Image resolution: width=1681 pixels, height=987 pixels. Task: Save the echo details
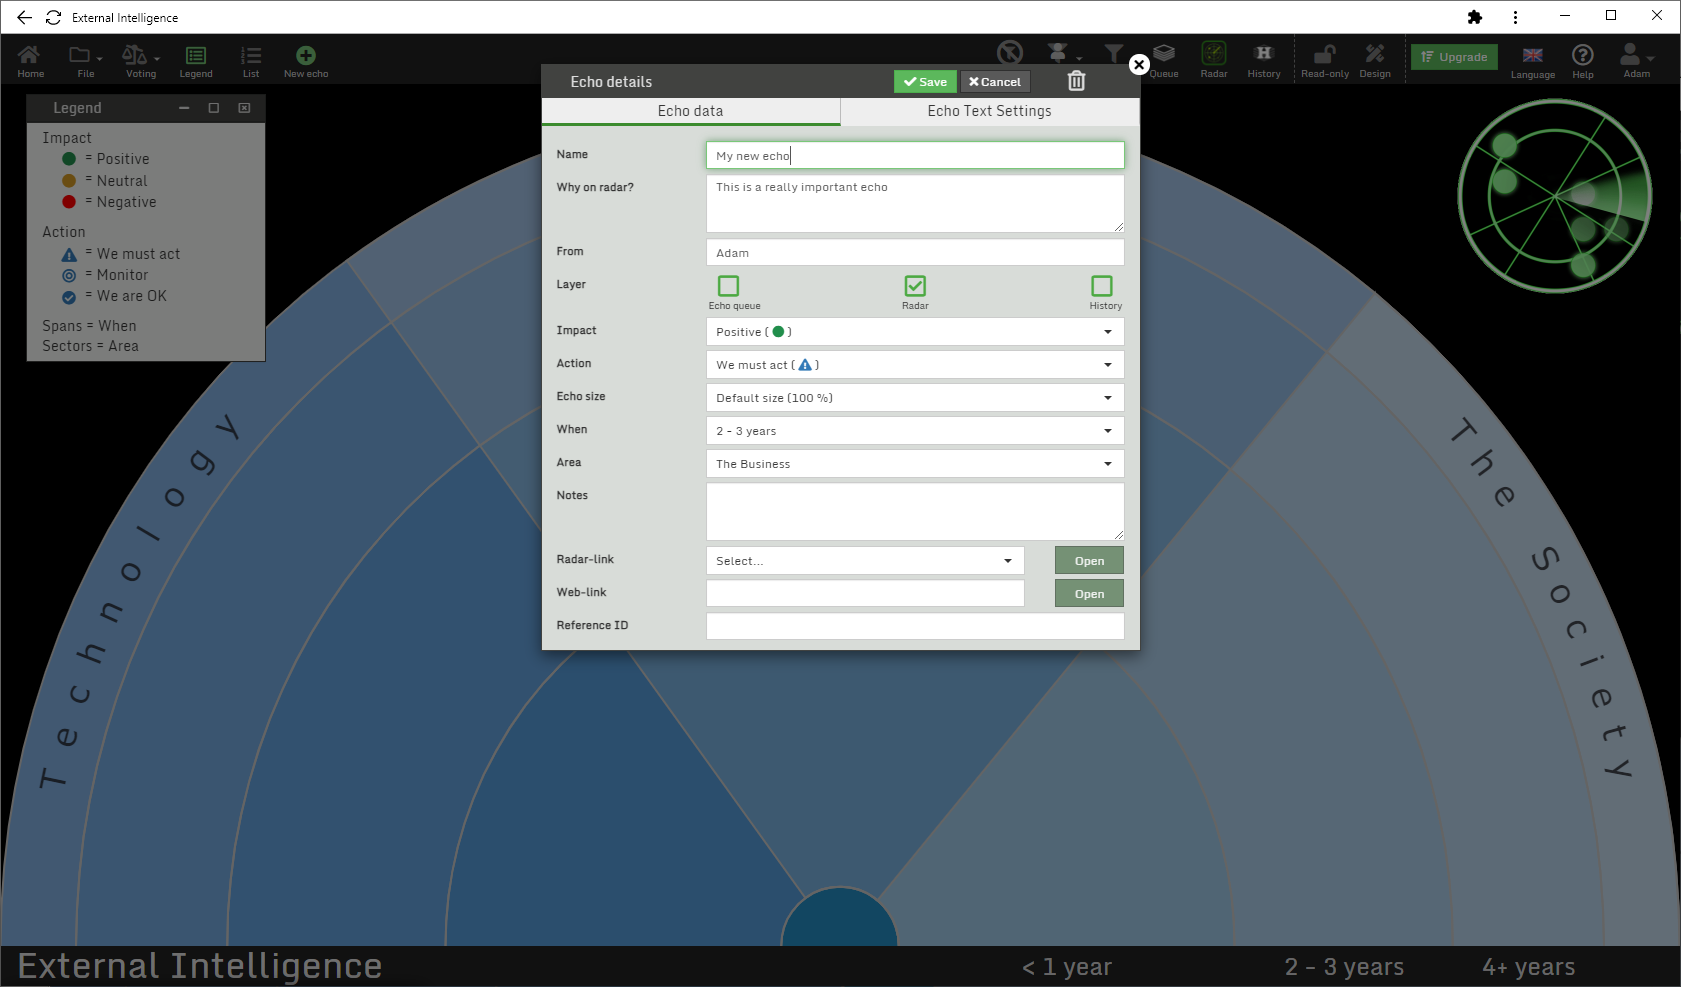click(x=925, y=82)
